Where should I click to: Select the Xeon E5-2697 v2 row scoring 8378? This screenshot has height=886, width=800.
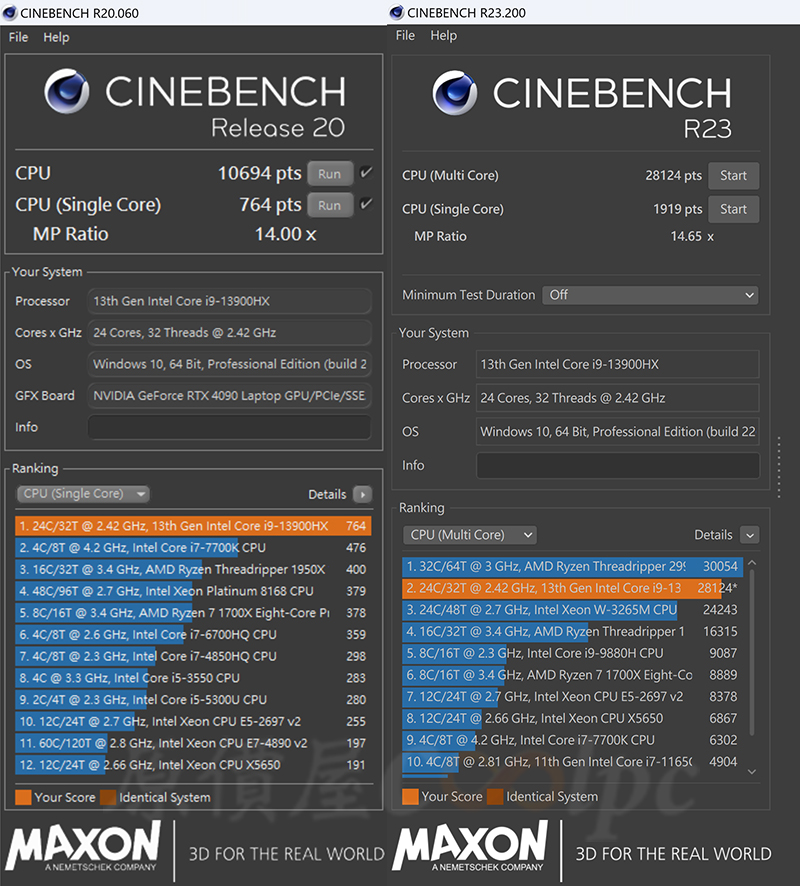click(572, 697)
